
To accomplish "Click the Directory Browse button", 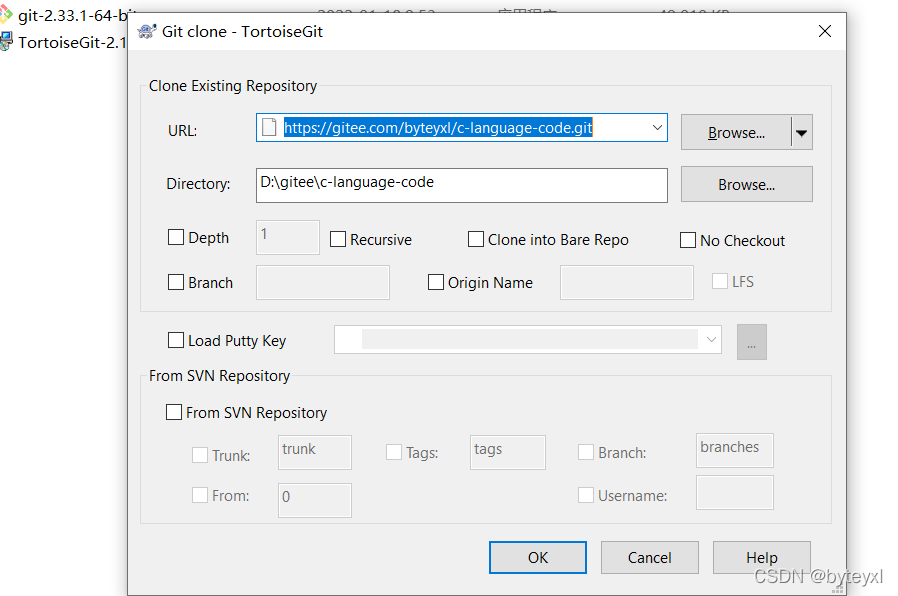I will pyautogui.click(x=747, y=184).
